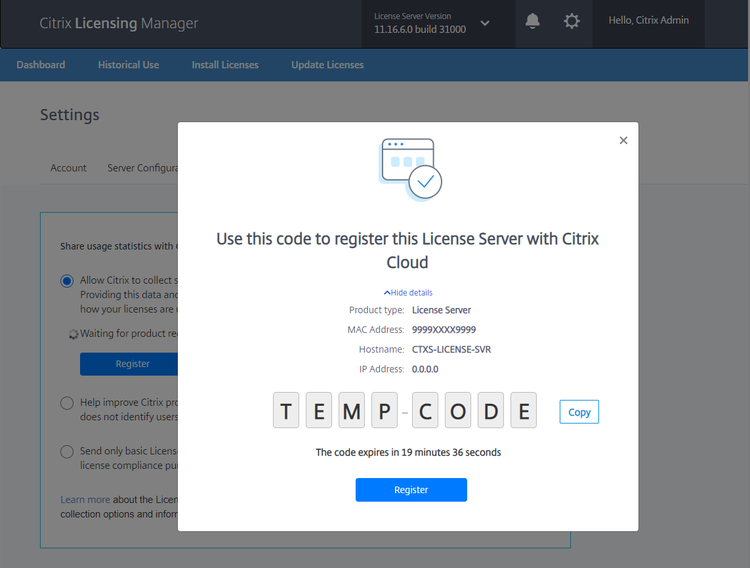Expand the License Server Version dropdown arrow
750x568 pixels.
[x=485, y=23]
